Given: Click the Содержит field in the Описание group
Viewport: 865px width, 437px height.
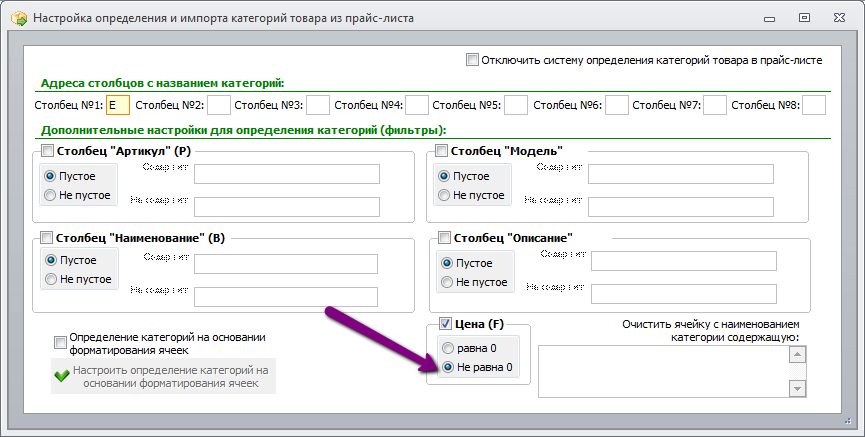Looking at the screenshot, I should tap(684, 261).
